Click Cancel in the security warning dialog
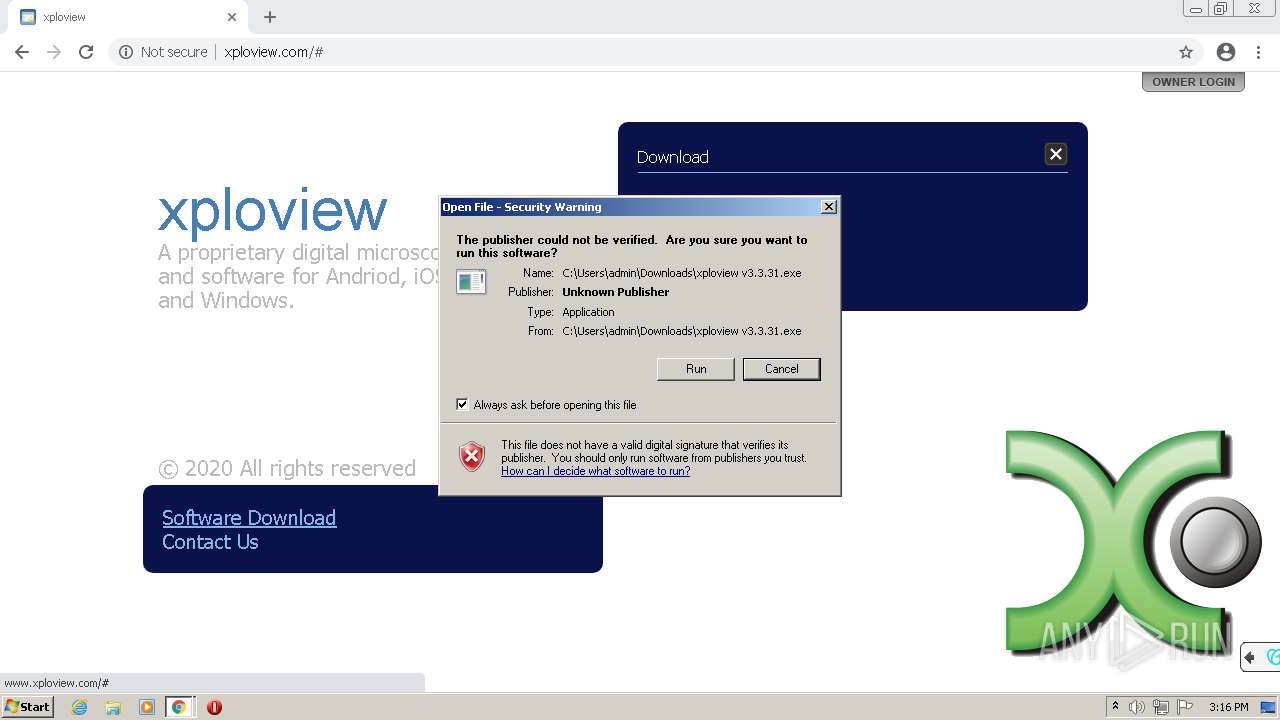 (x=781, y=369)
